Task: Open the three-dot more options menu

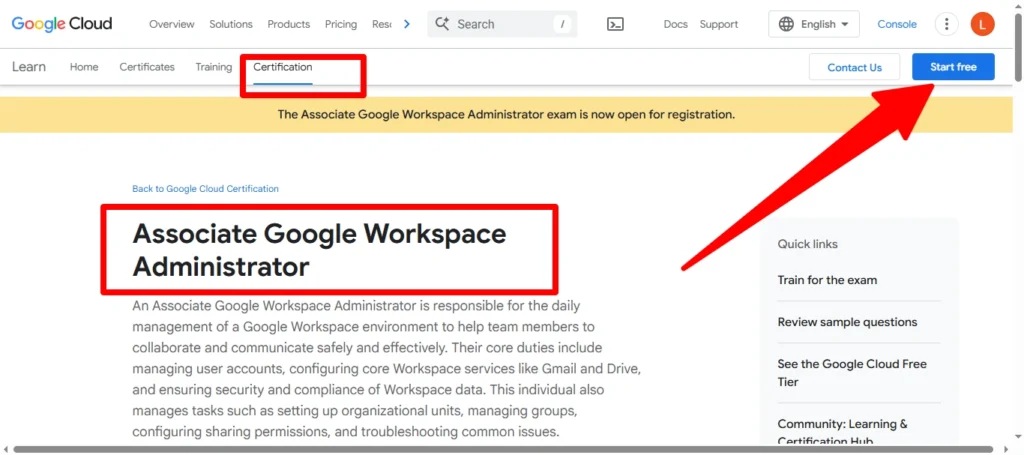Action: pyautogui.click(x=946, y=24)
